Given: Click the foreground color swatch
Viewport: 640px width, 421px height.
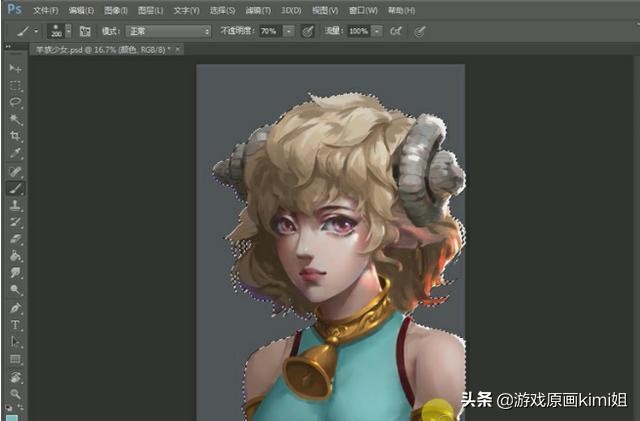Looking at the screenshot, I should [12, 417].
